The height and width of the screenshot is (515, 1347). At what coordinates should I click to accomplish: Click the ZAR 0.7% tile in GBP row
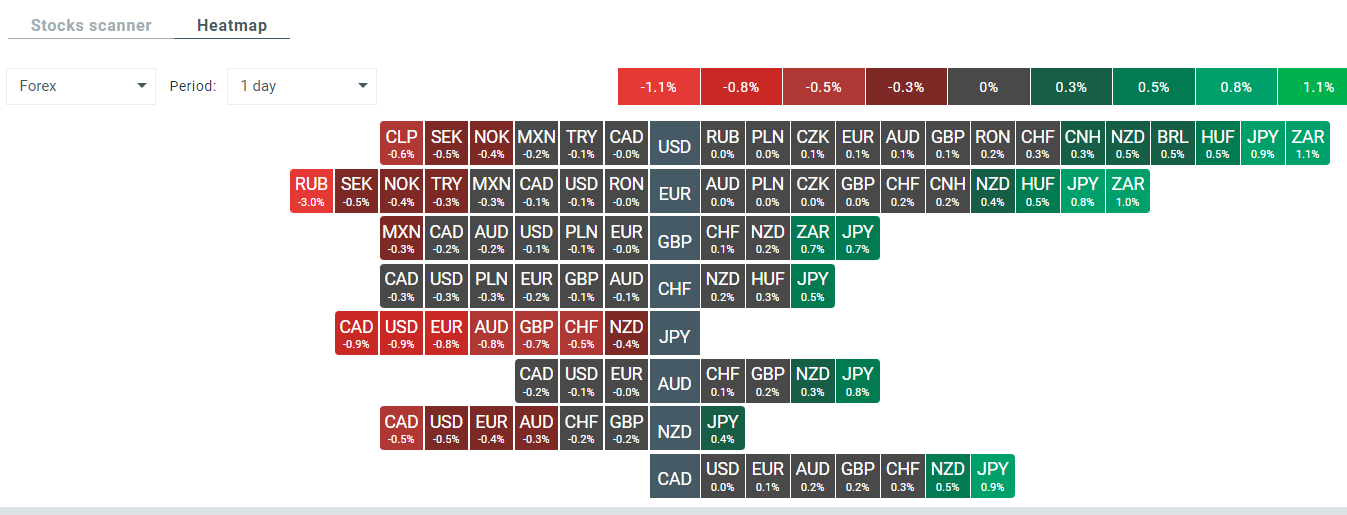point(812,239)
